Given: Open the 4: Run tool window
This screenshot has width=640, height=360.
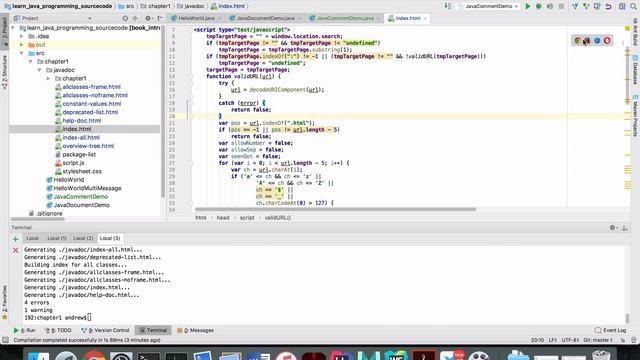Looking at the screenshot, I should [x=24, y=330].
